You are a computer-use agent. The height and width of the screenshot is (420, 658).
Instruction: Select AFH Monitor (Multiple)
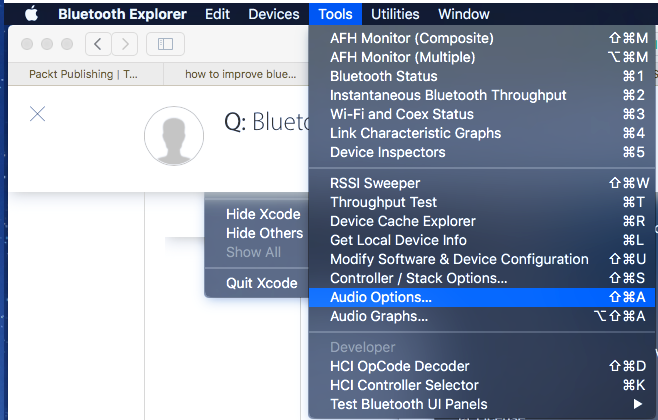coord(481,57)
